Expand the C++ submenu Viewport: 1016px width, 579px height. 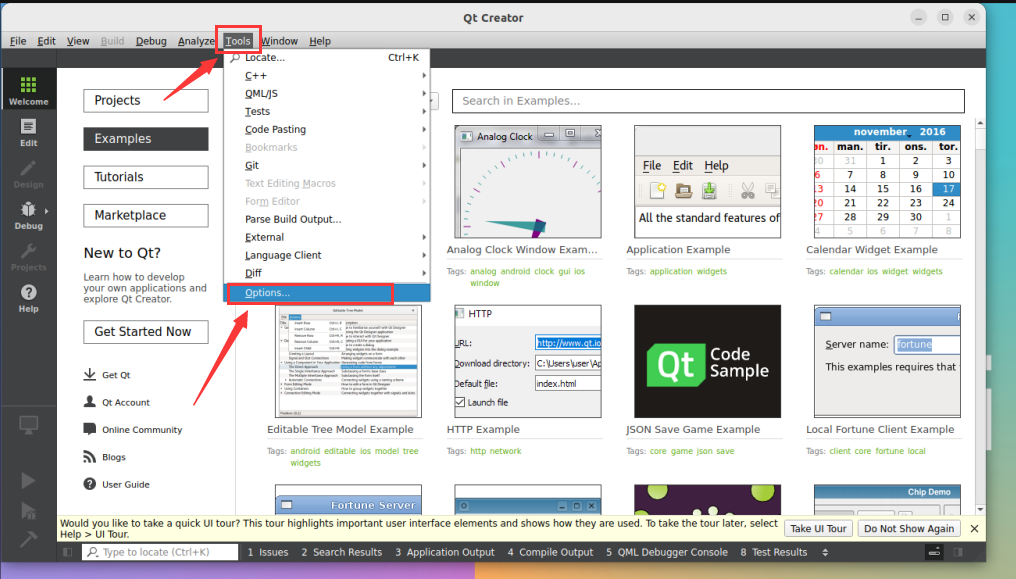pos(327,75)
